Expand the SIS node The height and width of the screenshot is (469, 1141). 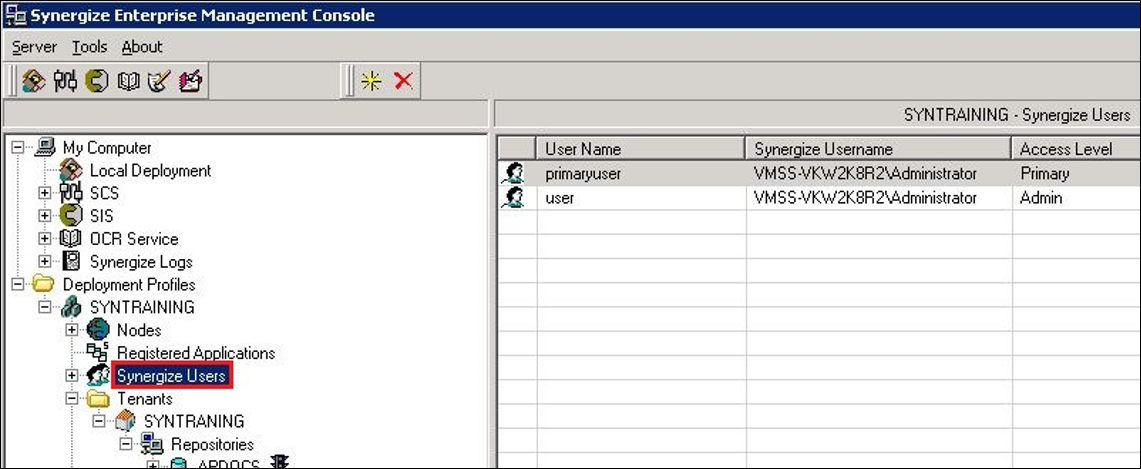[x=44, y=216]
